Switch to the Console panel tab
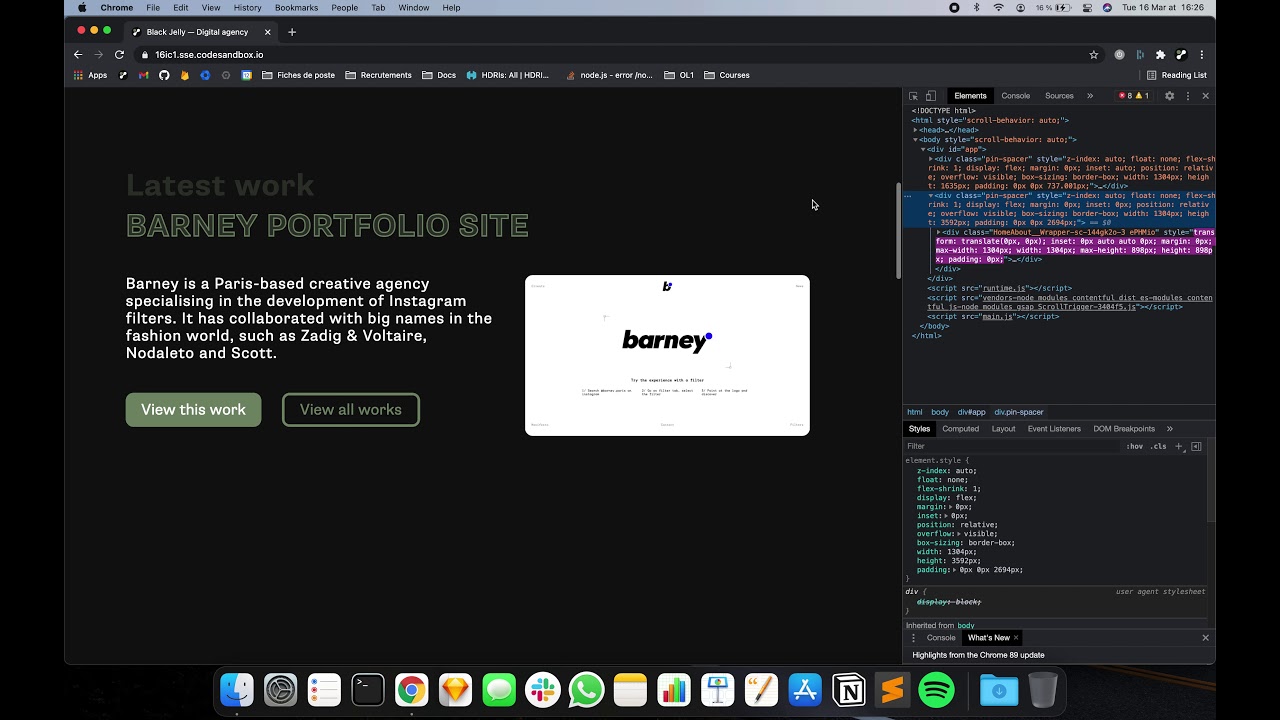1280x720 pixels. [x=1015, y=96]
